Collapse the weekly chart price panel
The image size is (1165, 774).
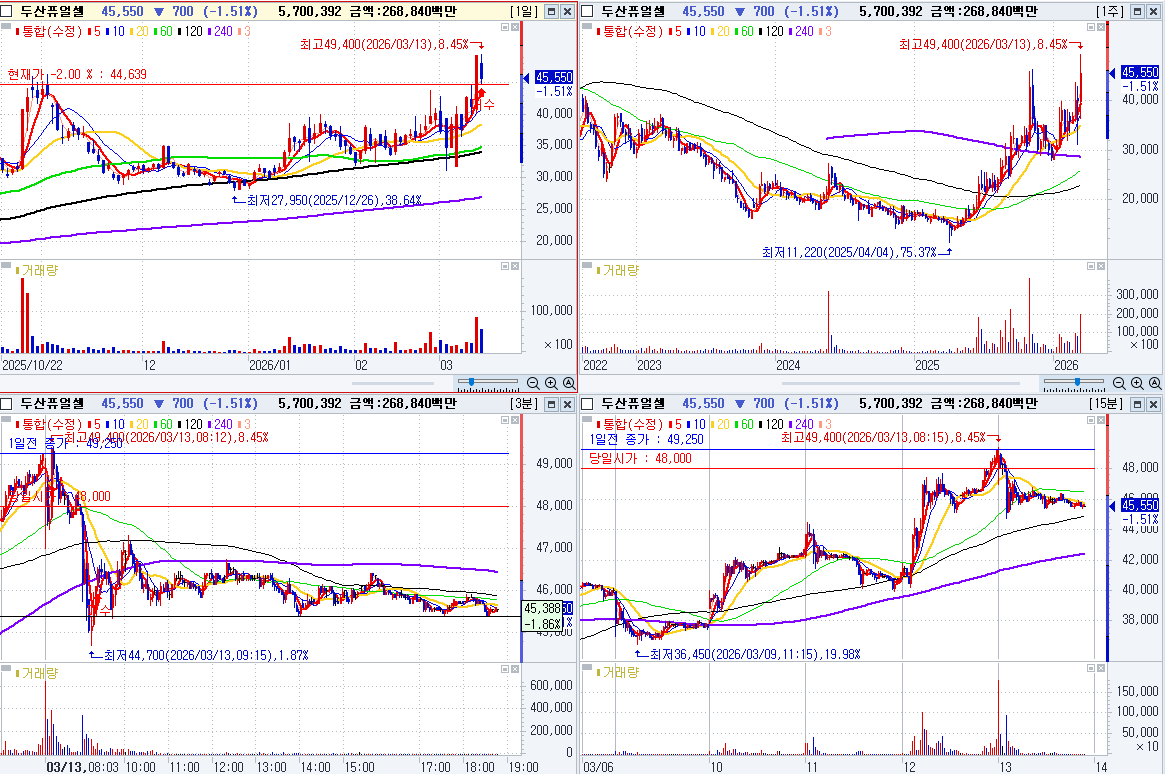point(1091,27)
